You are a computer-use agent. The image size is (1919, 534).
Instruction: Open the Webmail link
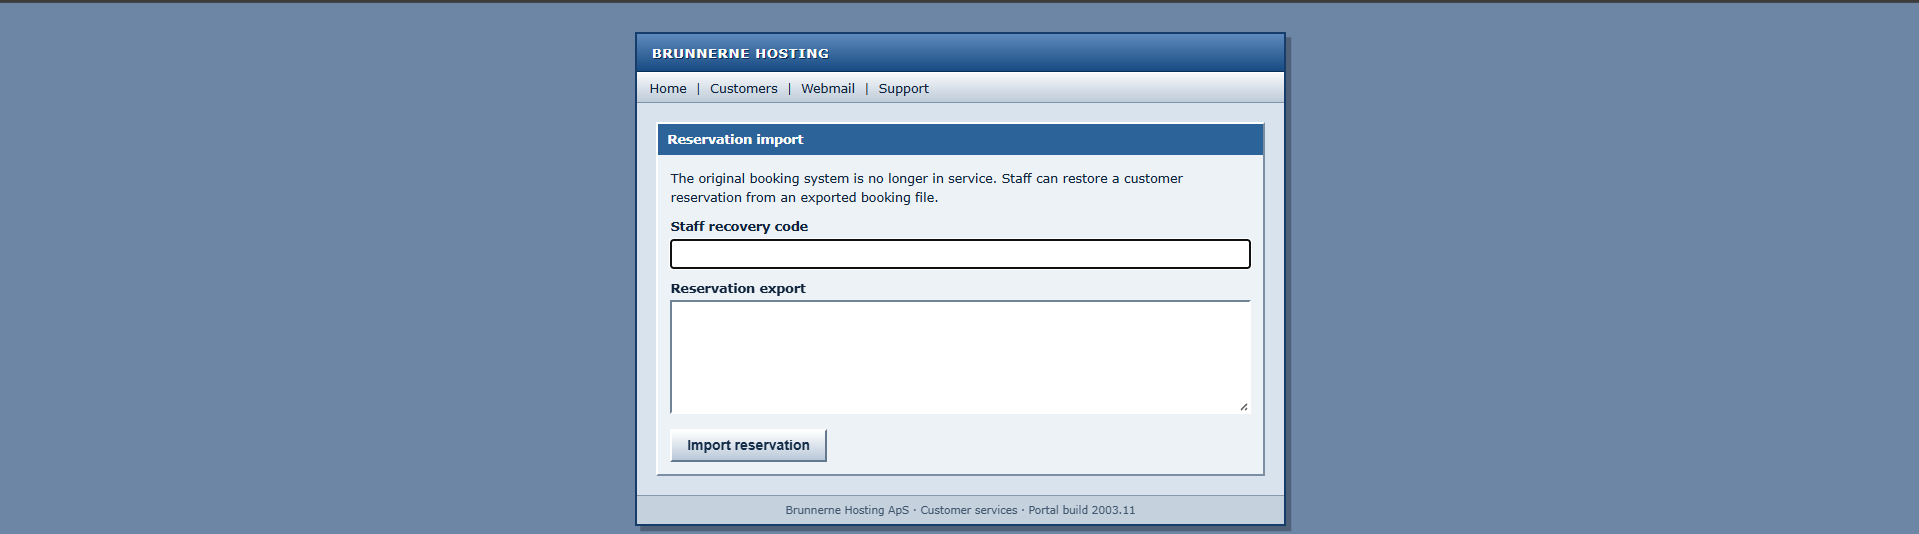pyautogui.click(x=827, y=89)
